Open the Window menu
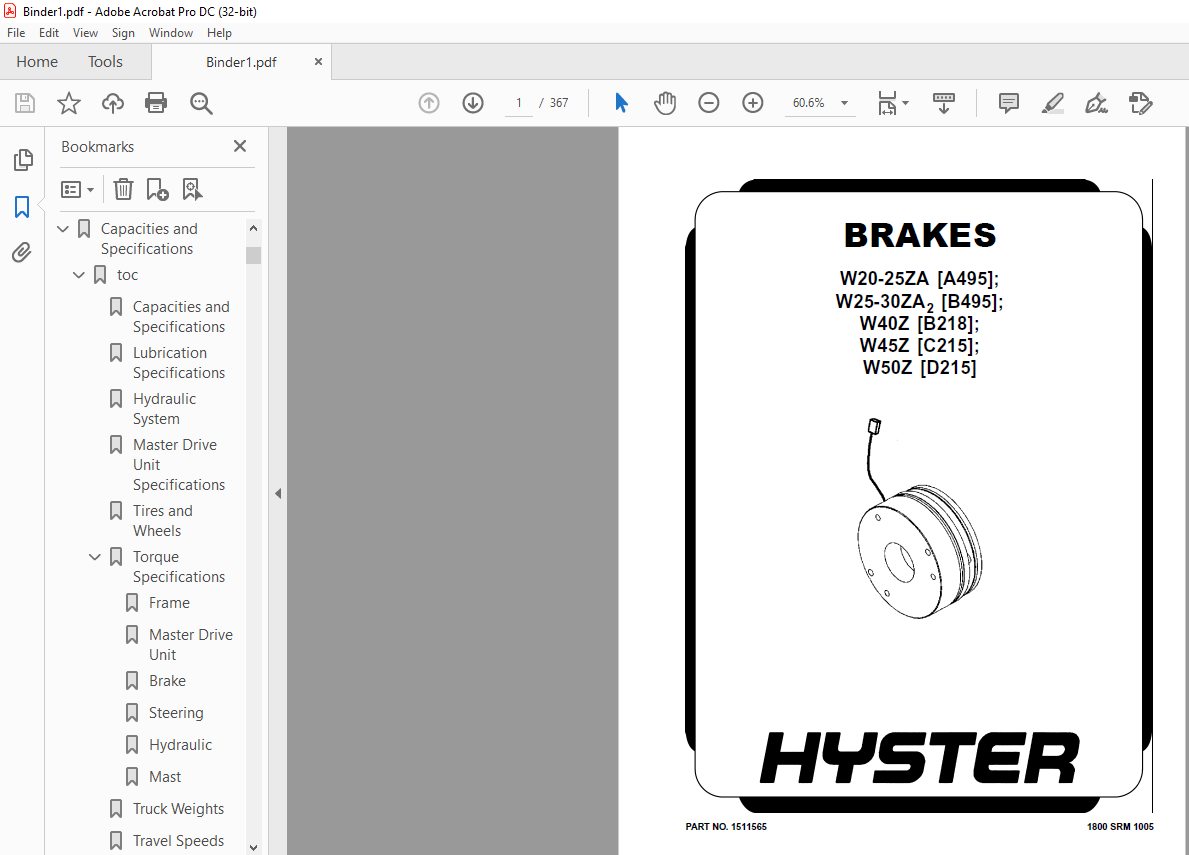1189x855 pixels. pyautogui.click(x=171, y=33)
